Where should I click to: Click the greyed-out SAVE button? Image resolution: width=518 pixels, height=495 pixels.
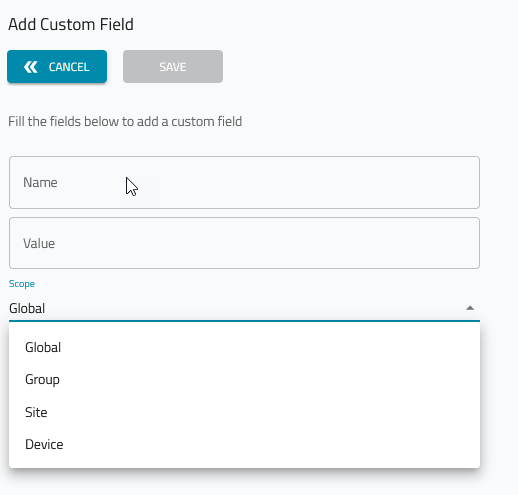point(173,67)
